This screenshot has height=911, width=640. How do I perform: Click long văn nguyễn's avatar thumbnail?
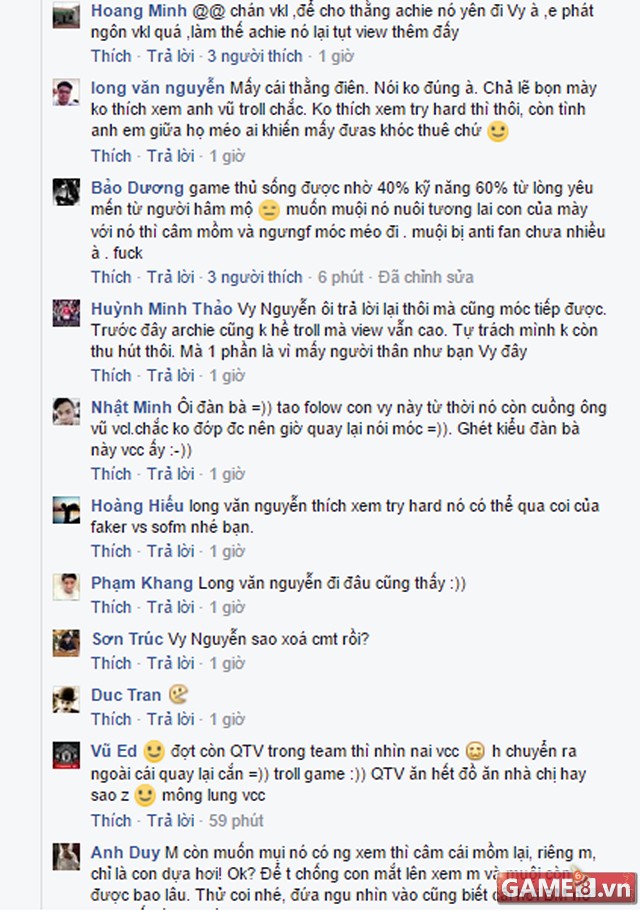click(66, 92)
